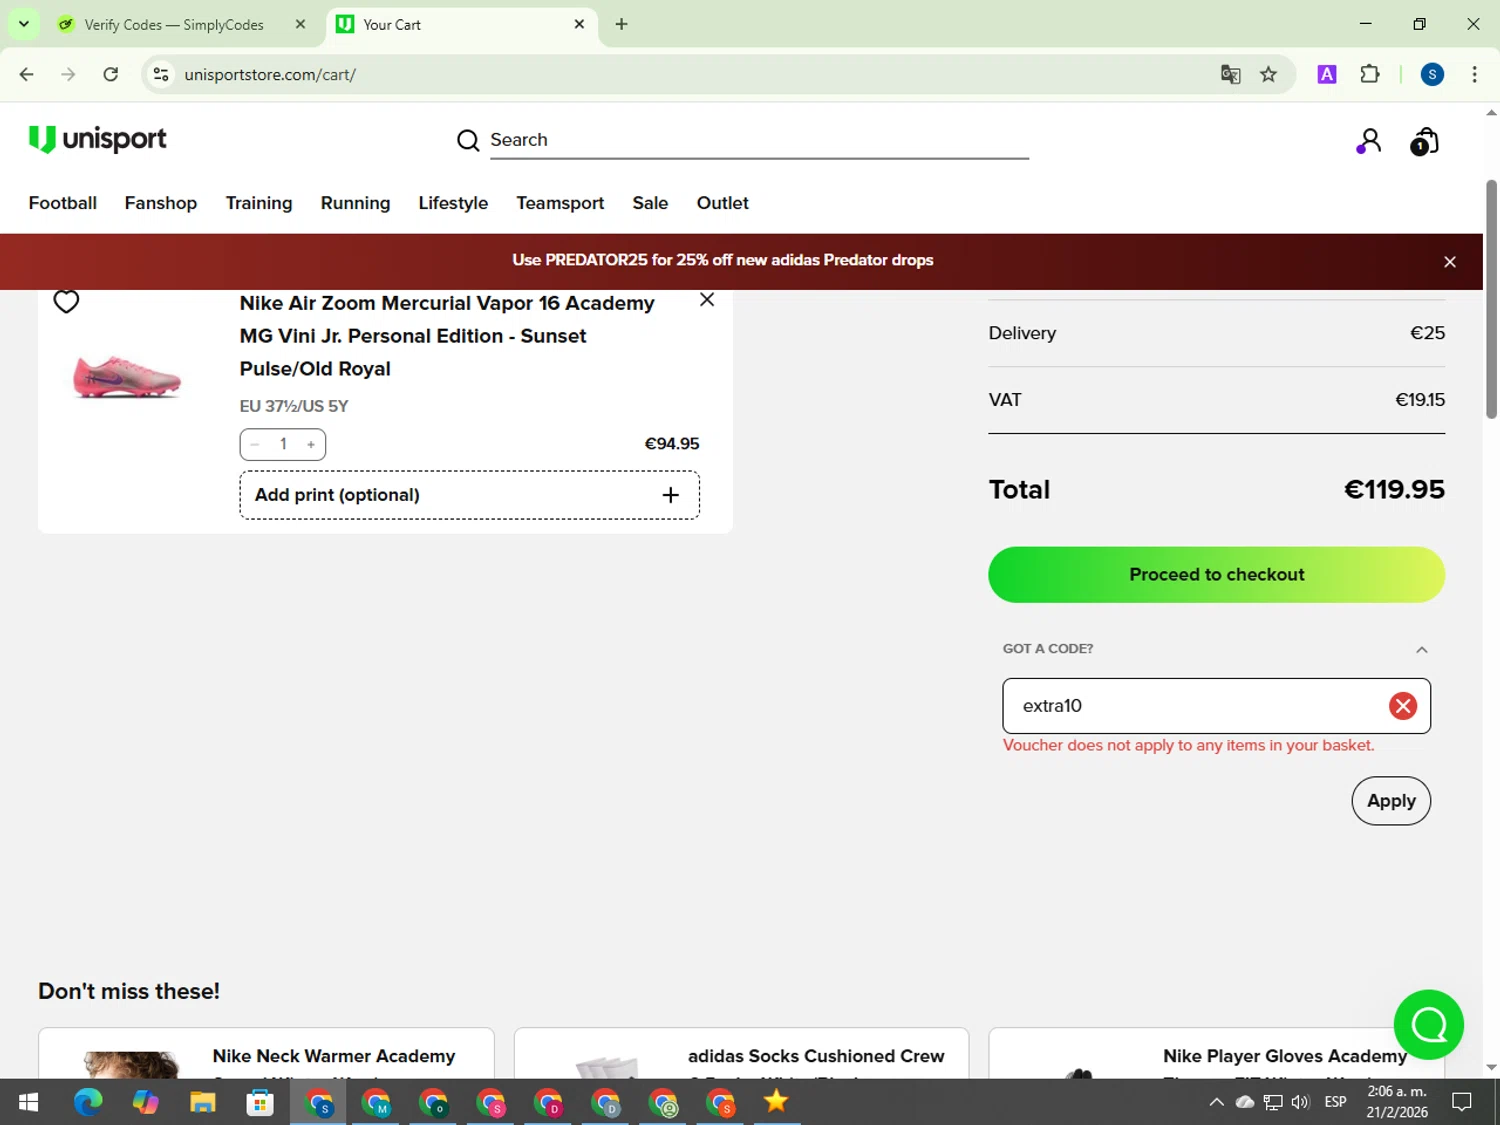1500x1125 pixels.
Task: Switch to Verify Codes SimplyCodes tab
Action: 174,24
